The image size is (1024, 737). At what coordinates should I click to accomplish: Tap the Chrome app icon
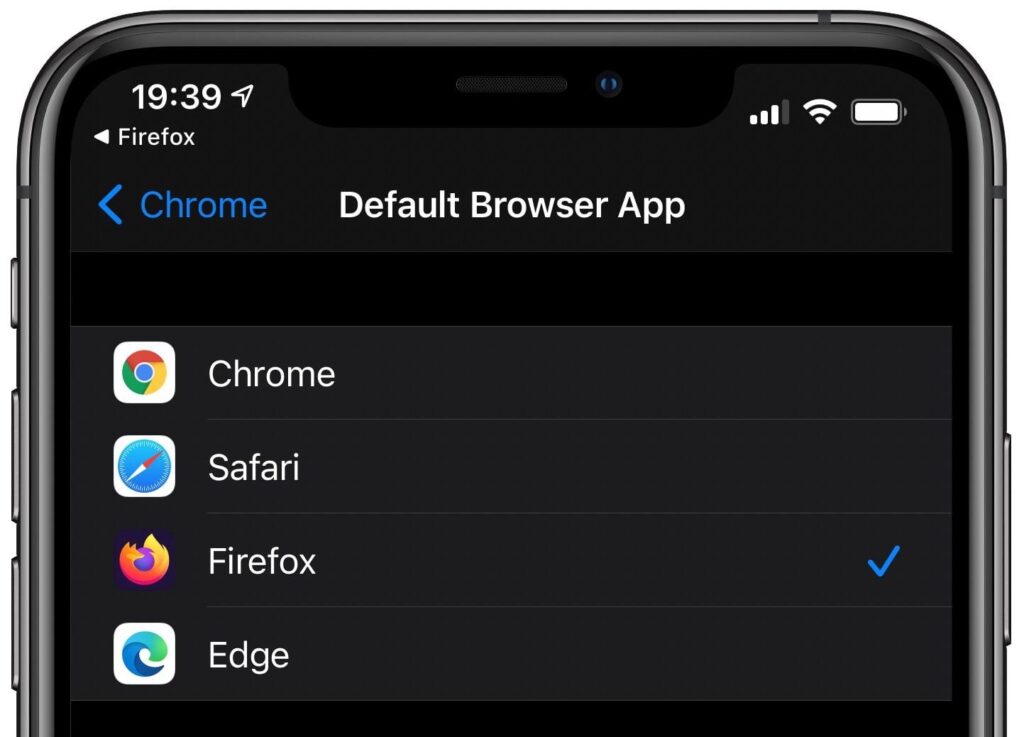tap(144, 373)
